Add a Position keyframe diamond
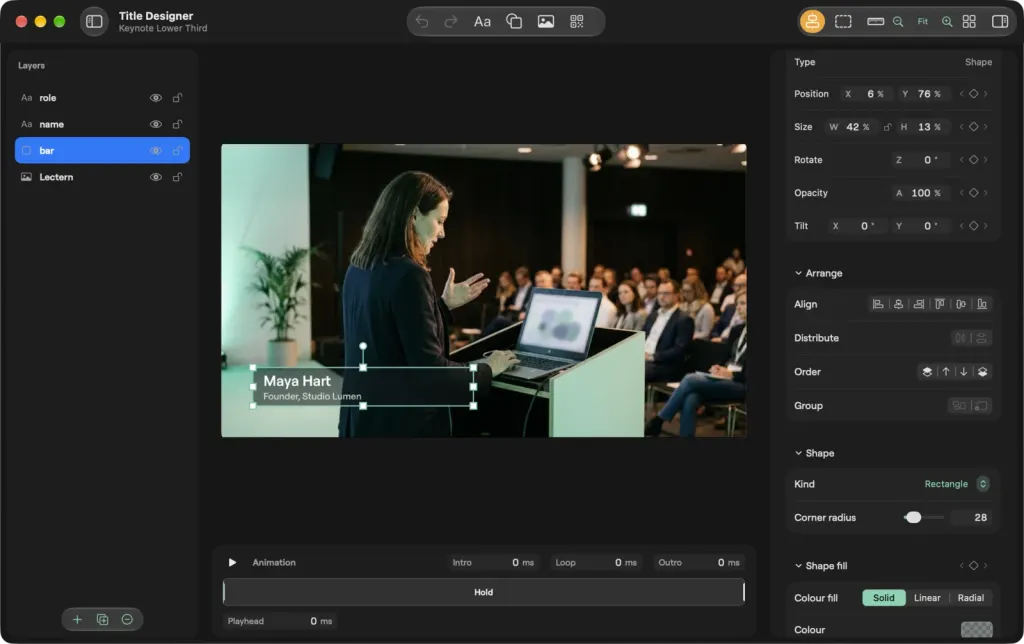This screenshot has height=644, width=1024. point(973,94)
